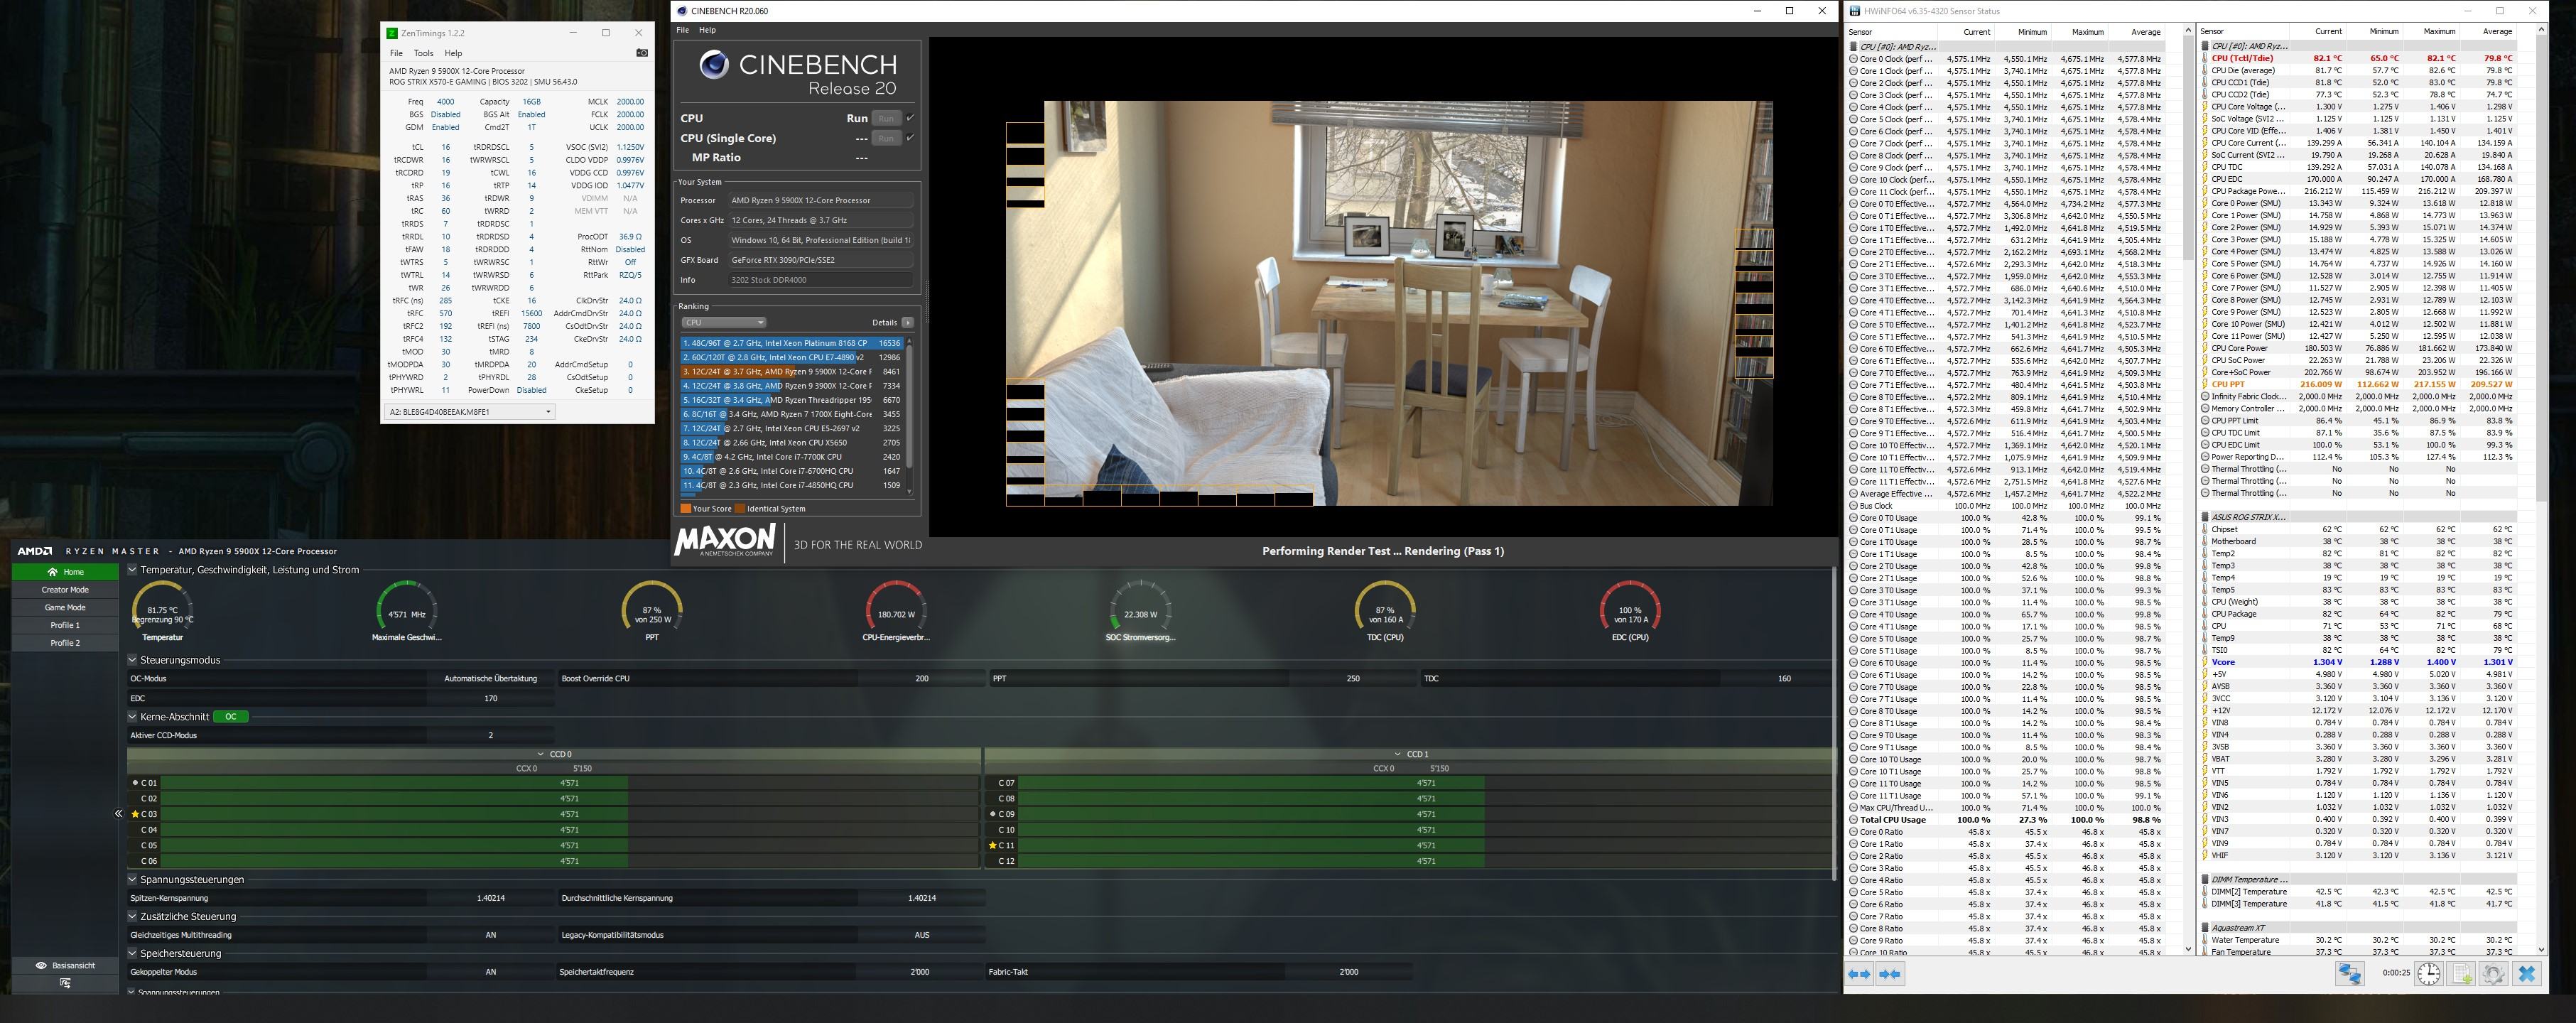Select AMD Ryzen 9 5900X ranking entry
Image resolution: width=2576 pixels, height=1023 pixels.
click(x=791, y=372)
